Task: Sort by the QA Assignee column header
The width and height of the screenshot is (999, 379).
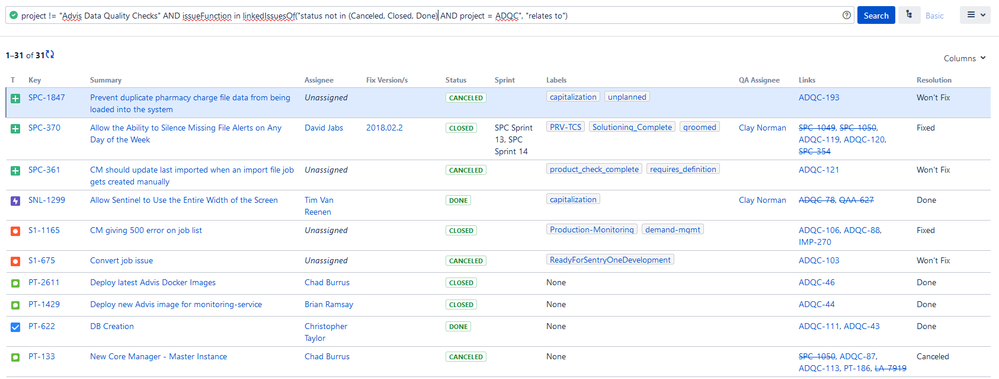Action: click(x=759, y=80)
